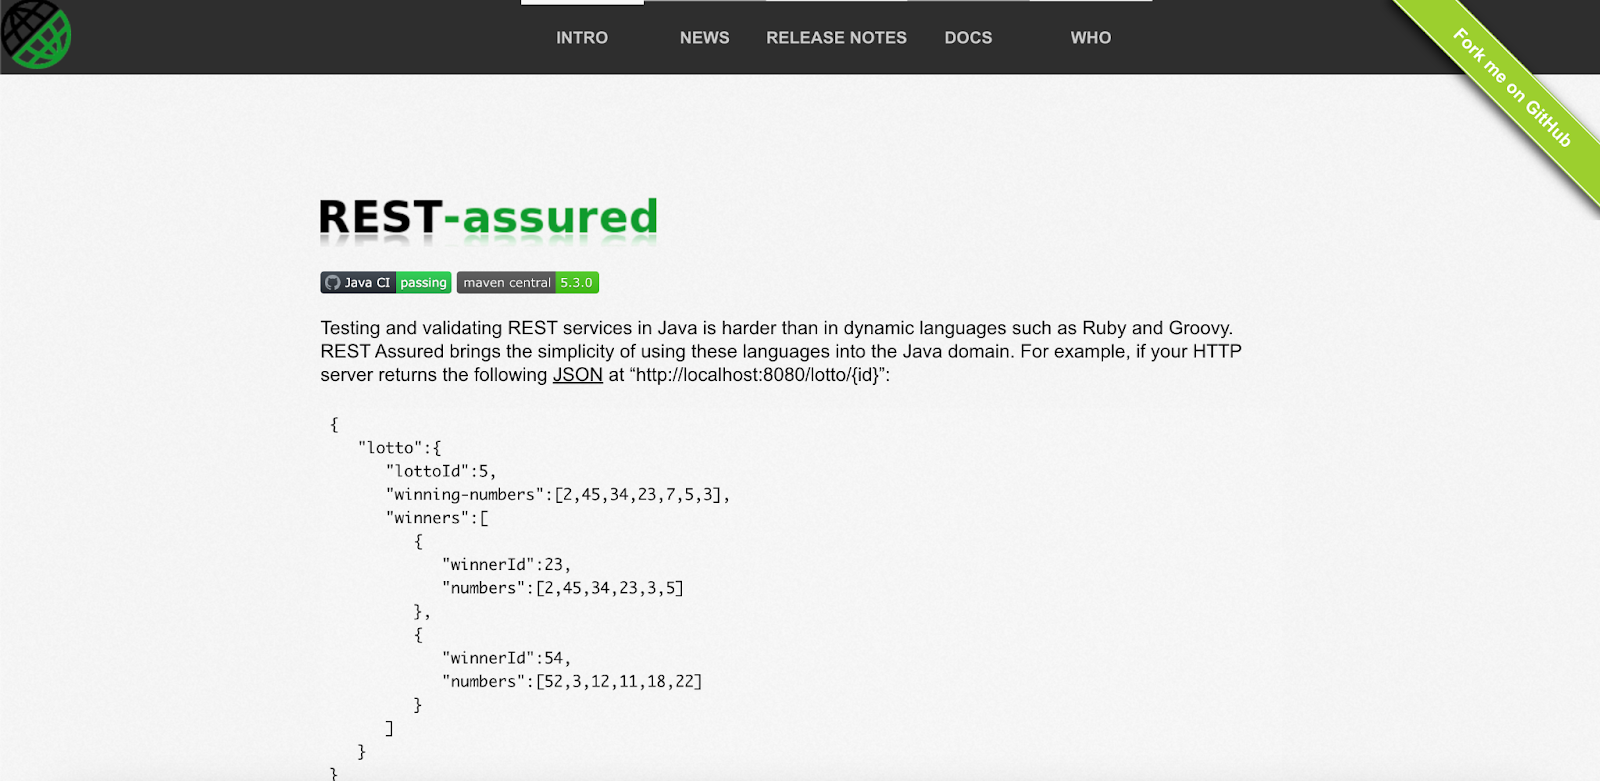1600x781 pixels.
Task: Open the INTRO navigation tab
Action: (x=582, y=38)
